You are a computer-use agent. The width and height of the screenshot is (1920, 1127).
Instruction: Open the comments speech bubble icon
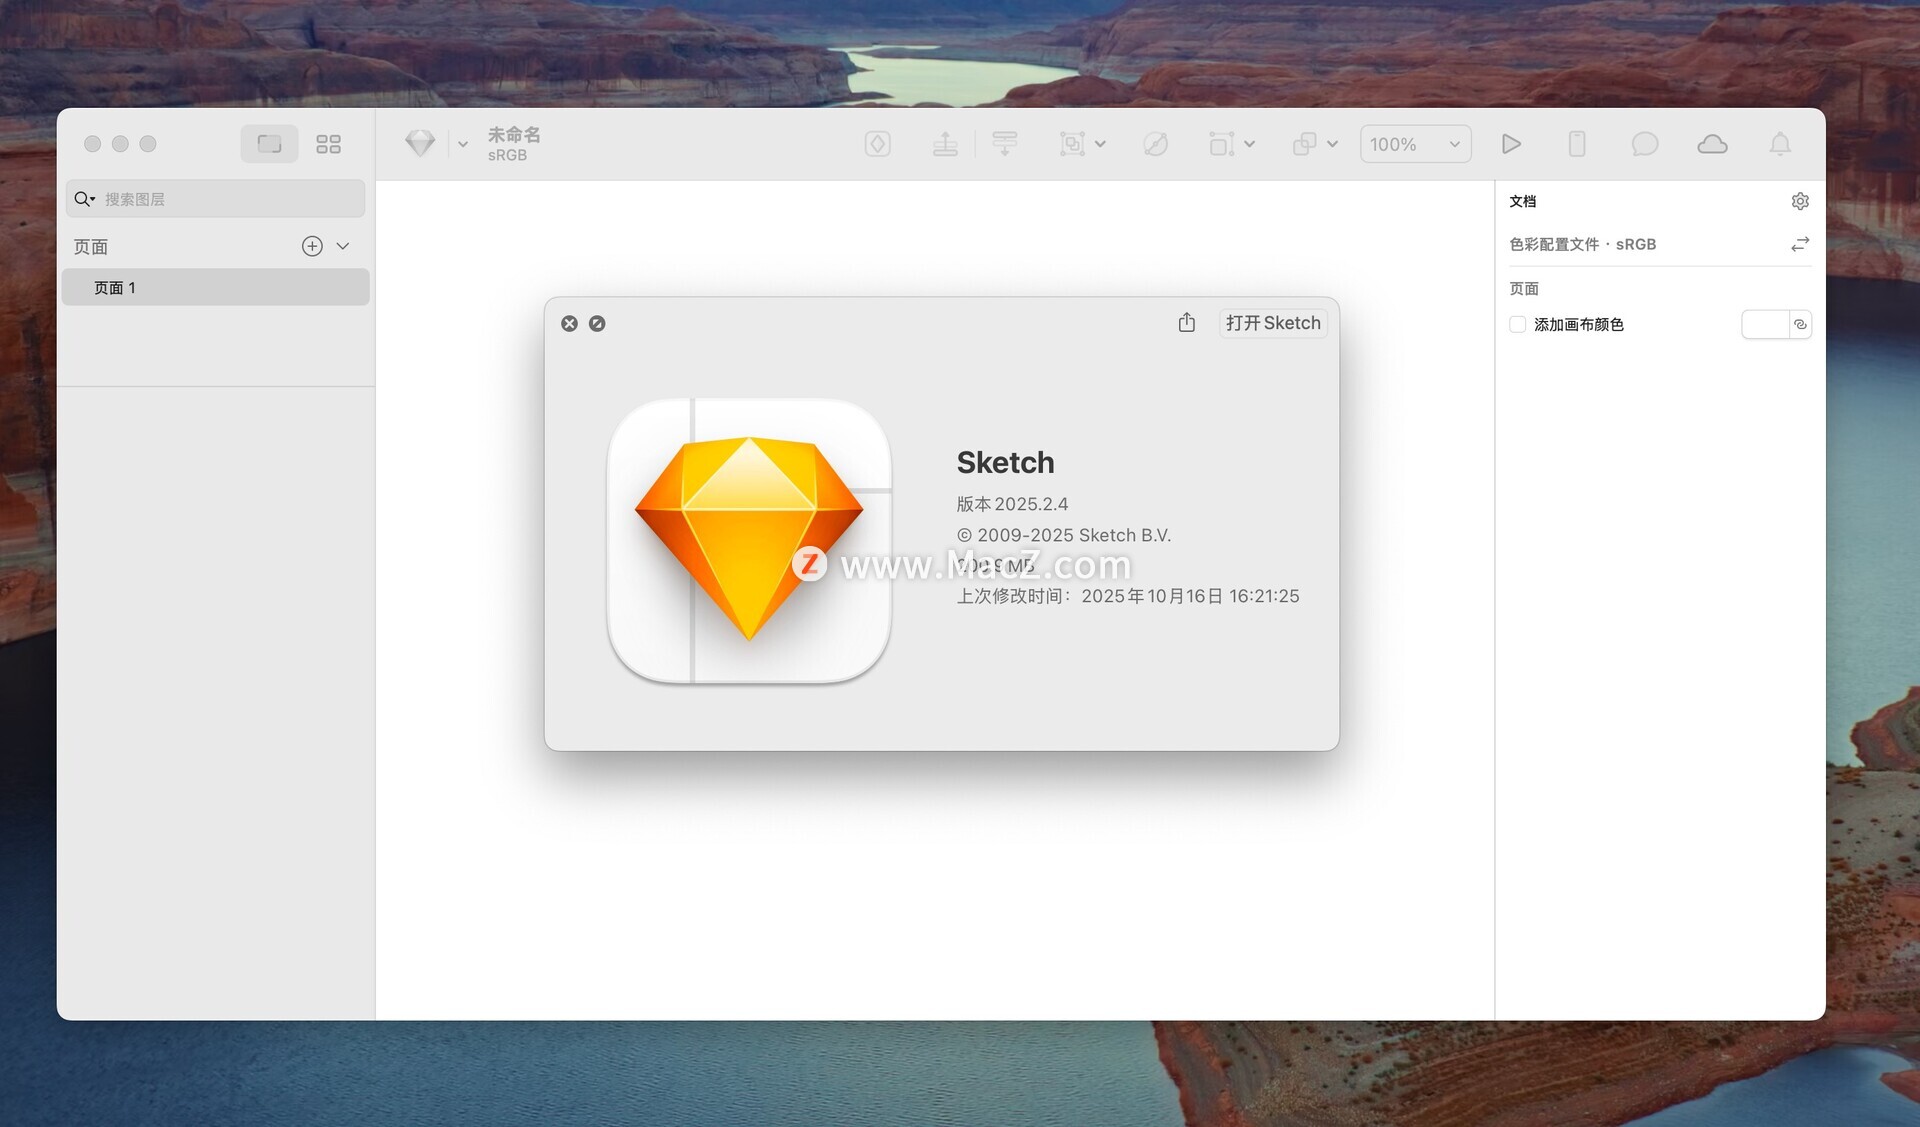tap(1644, 144)
